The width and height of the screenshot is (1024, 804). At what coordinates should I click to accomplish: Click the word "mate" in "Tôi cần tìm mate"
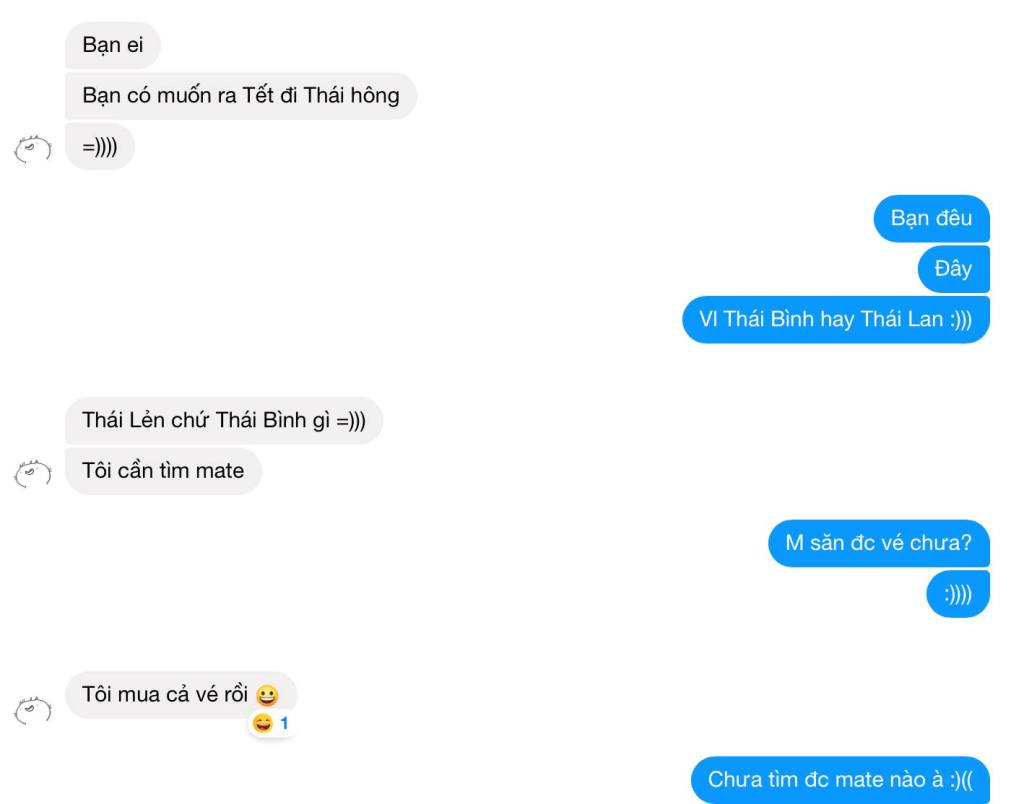(218, 471)
